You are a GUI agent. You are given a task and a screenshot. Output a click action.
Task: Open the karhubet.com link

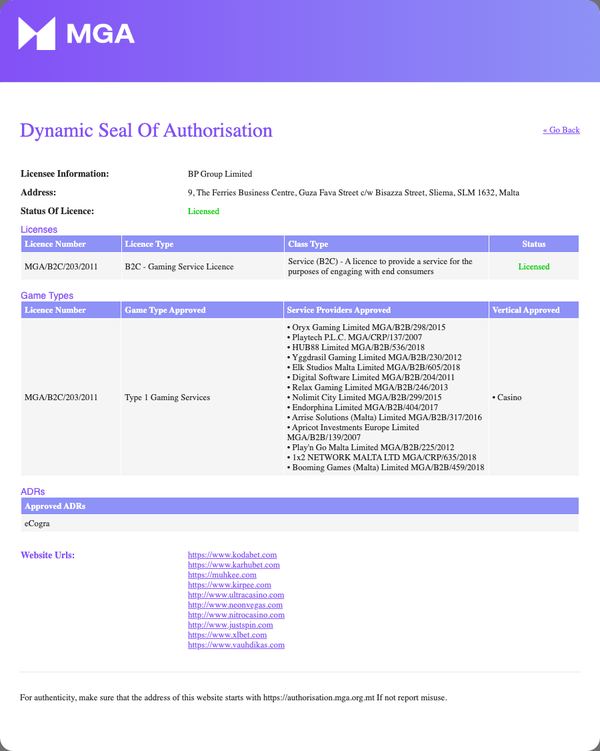[x=234, y=565]
